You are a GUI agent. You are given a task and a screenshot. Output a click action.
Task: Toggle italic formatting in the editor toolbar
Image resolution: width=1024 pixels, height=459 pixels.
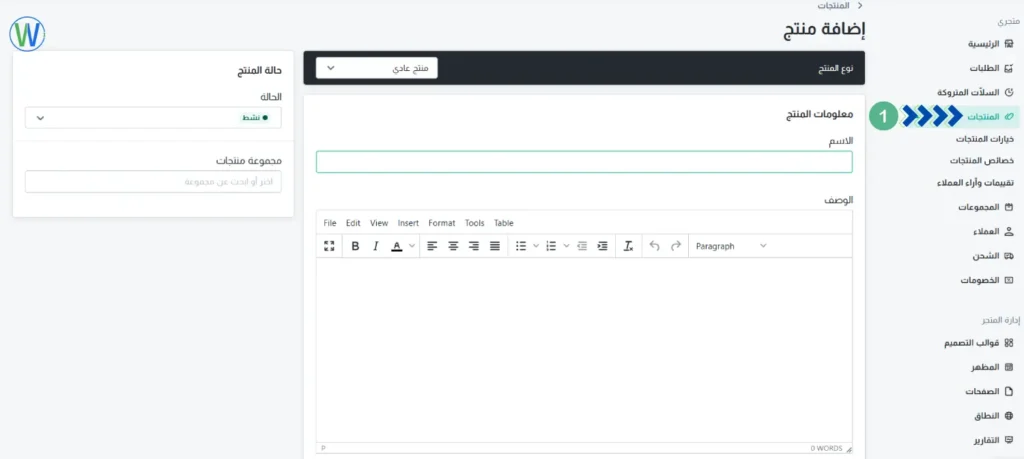[376, 246]
